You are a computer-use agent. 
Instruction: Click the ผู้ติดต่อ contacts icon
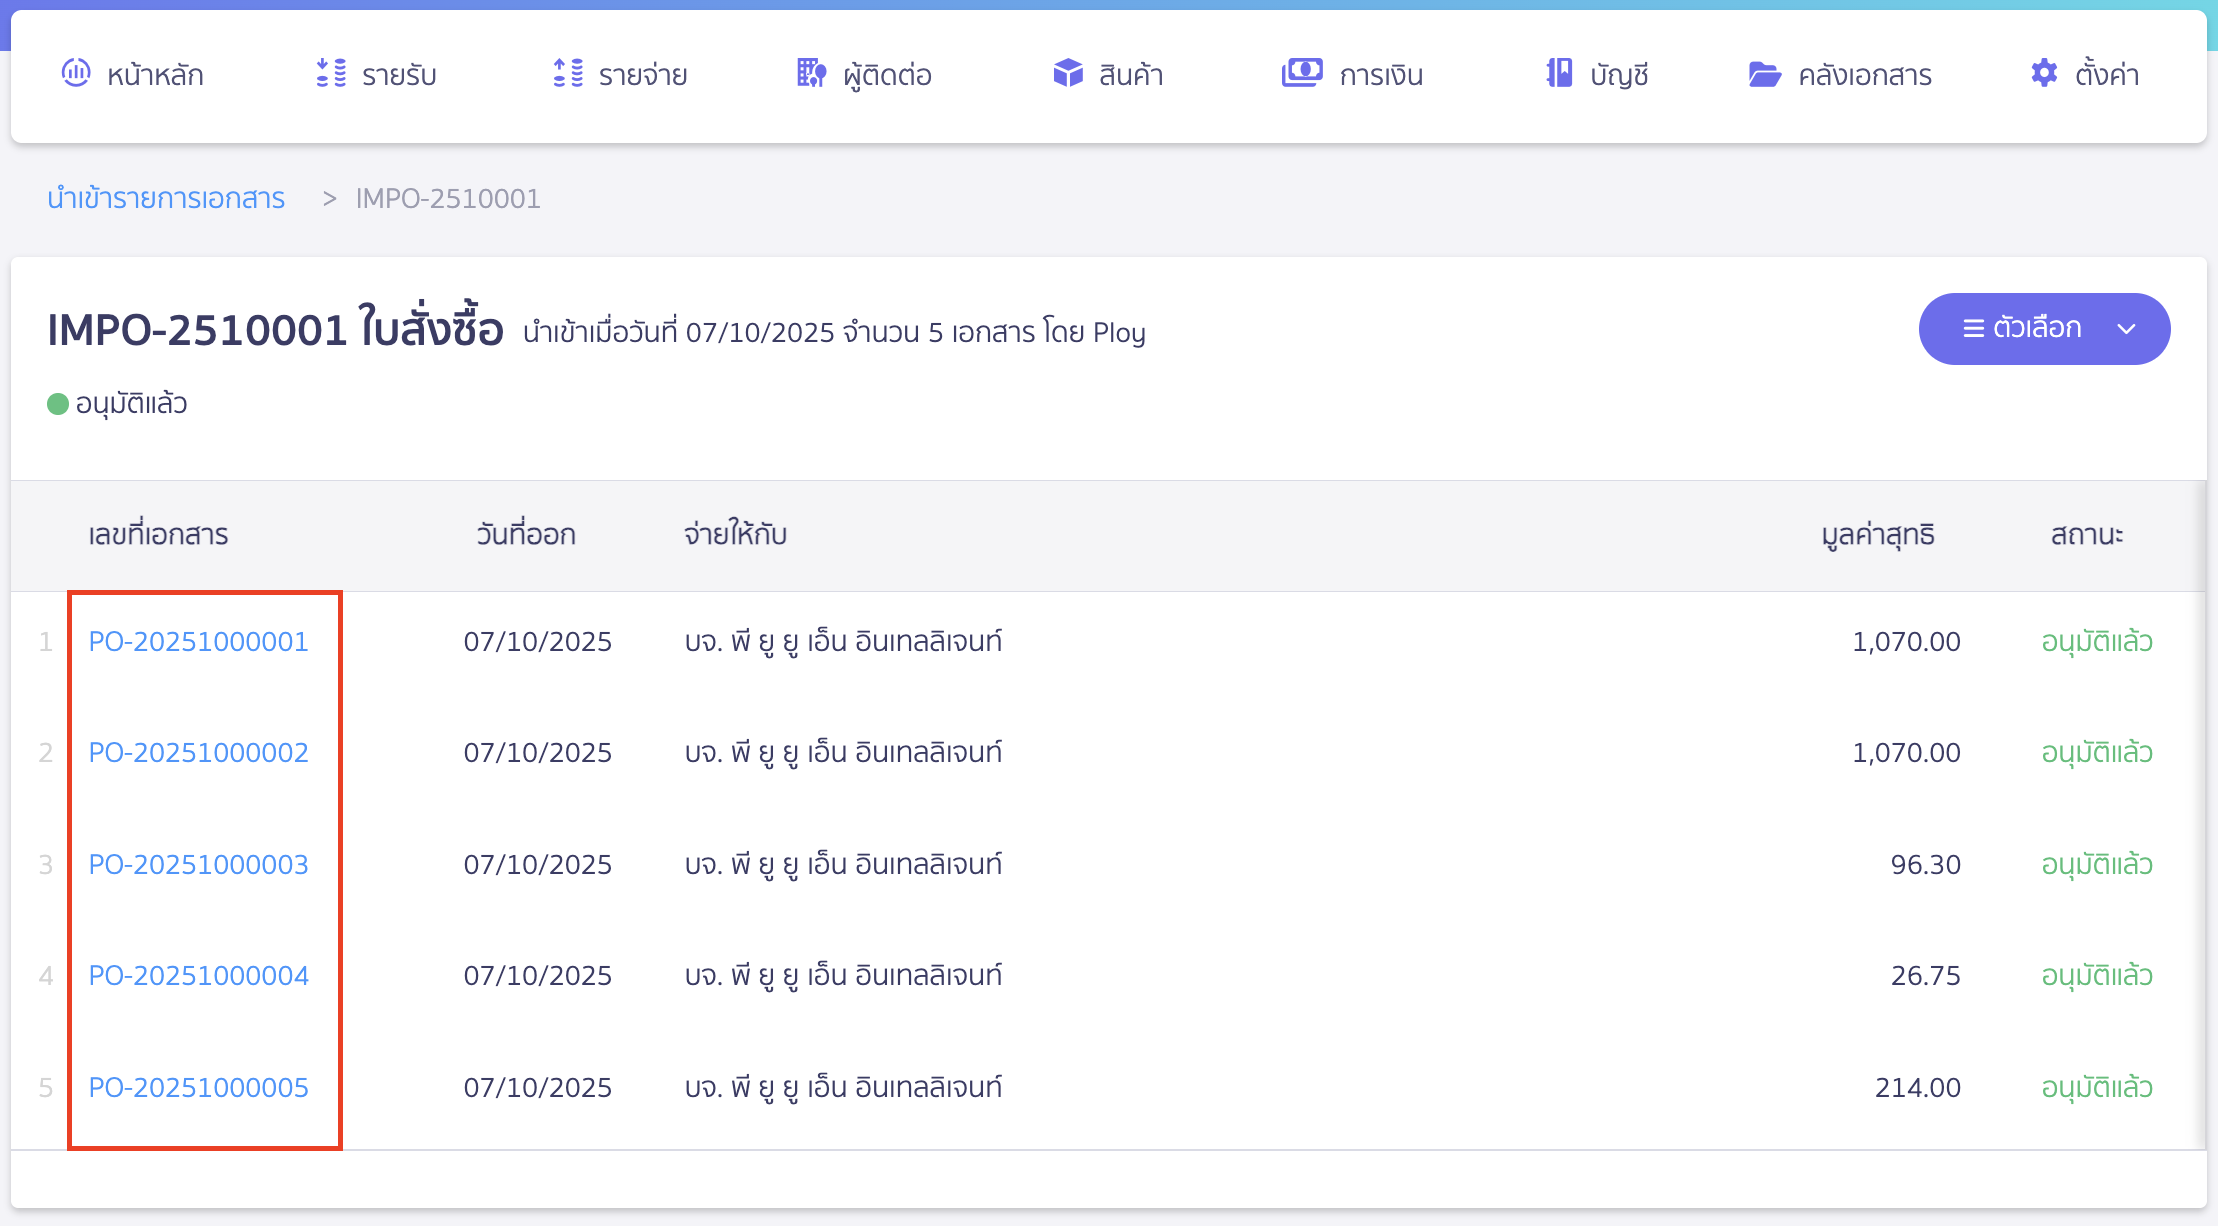[x=811, y=73]
